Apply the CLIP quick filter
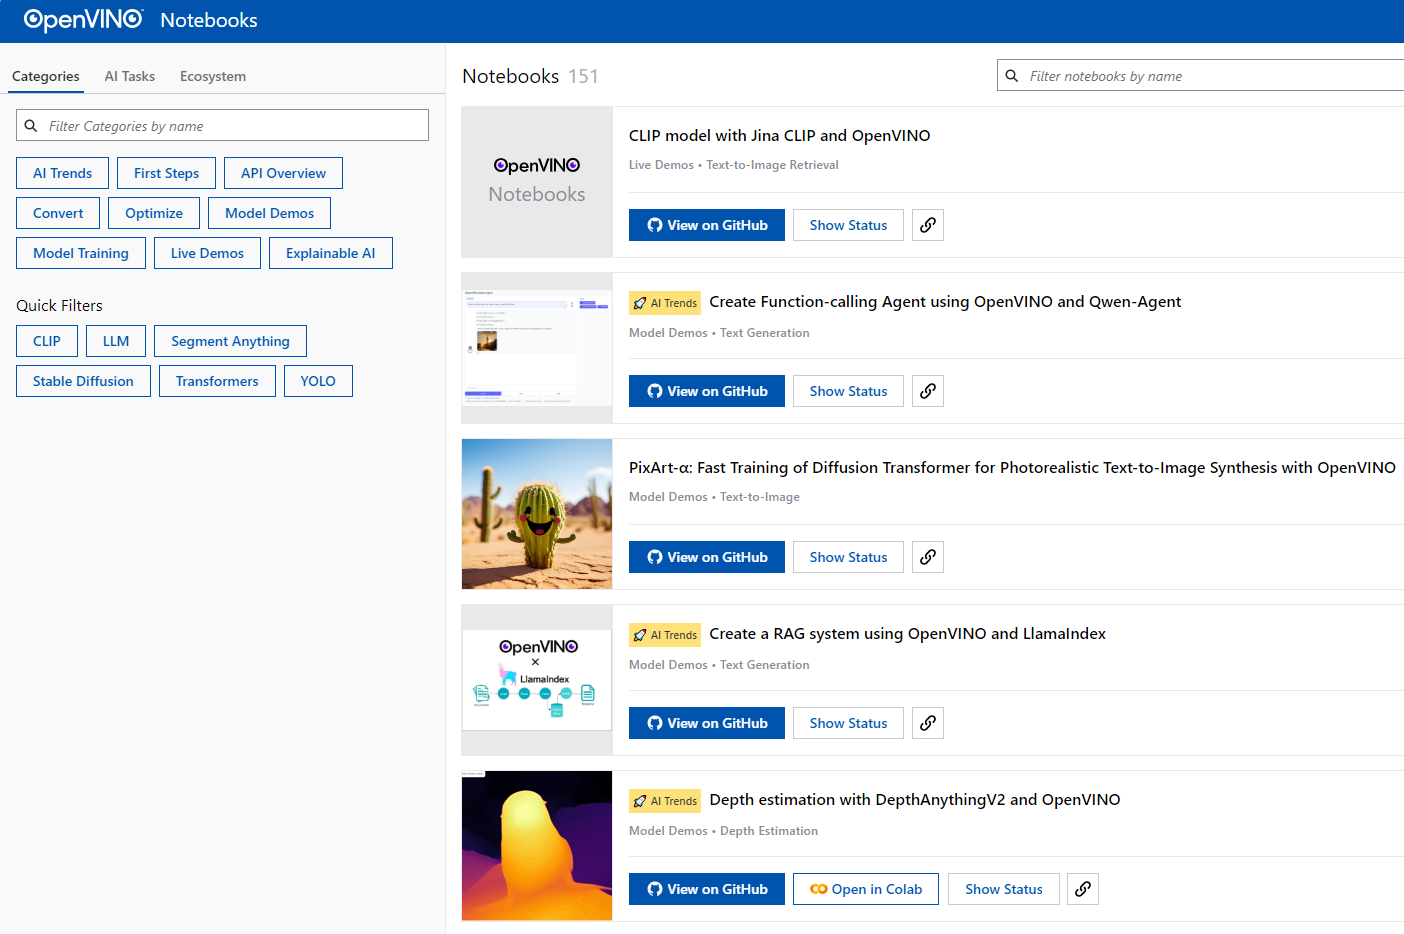The height and width of the screenshot is (934, 1404). [x=47, y=341]
